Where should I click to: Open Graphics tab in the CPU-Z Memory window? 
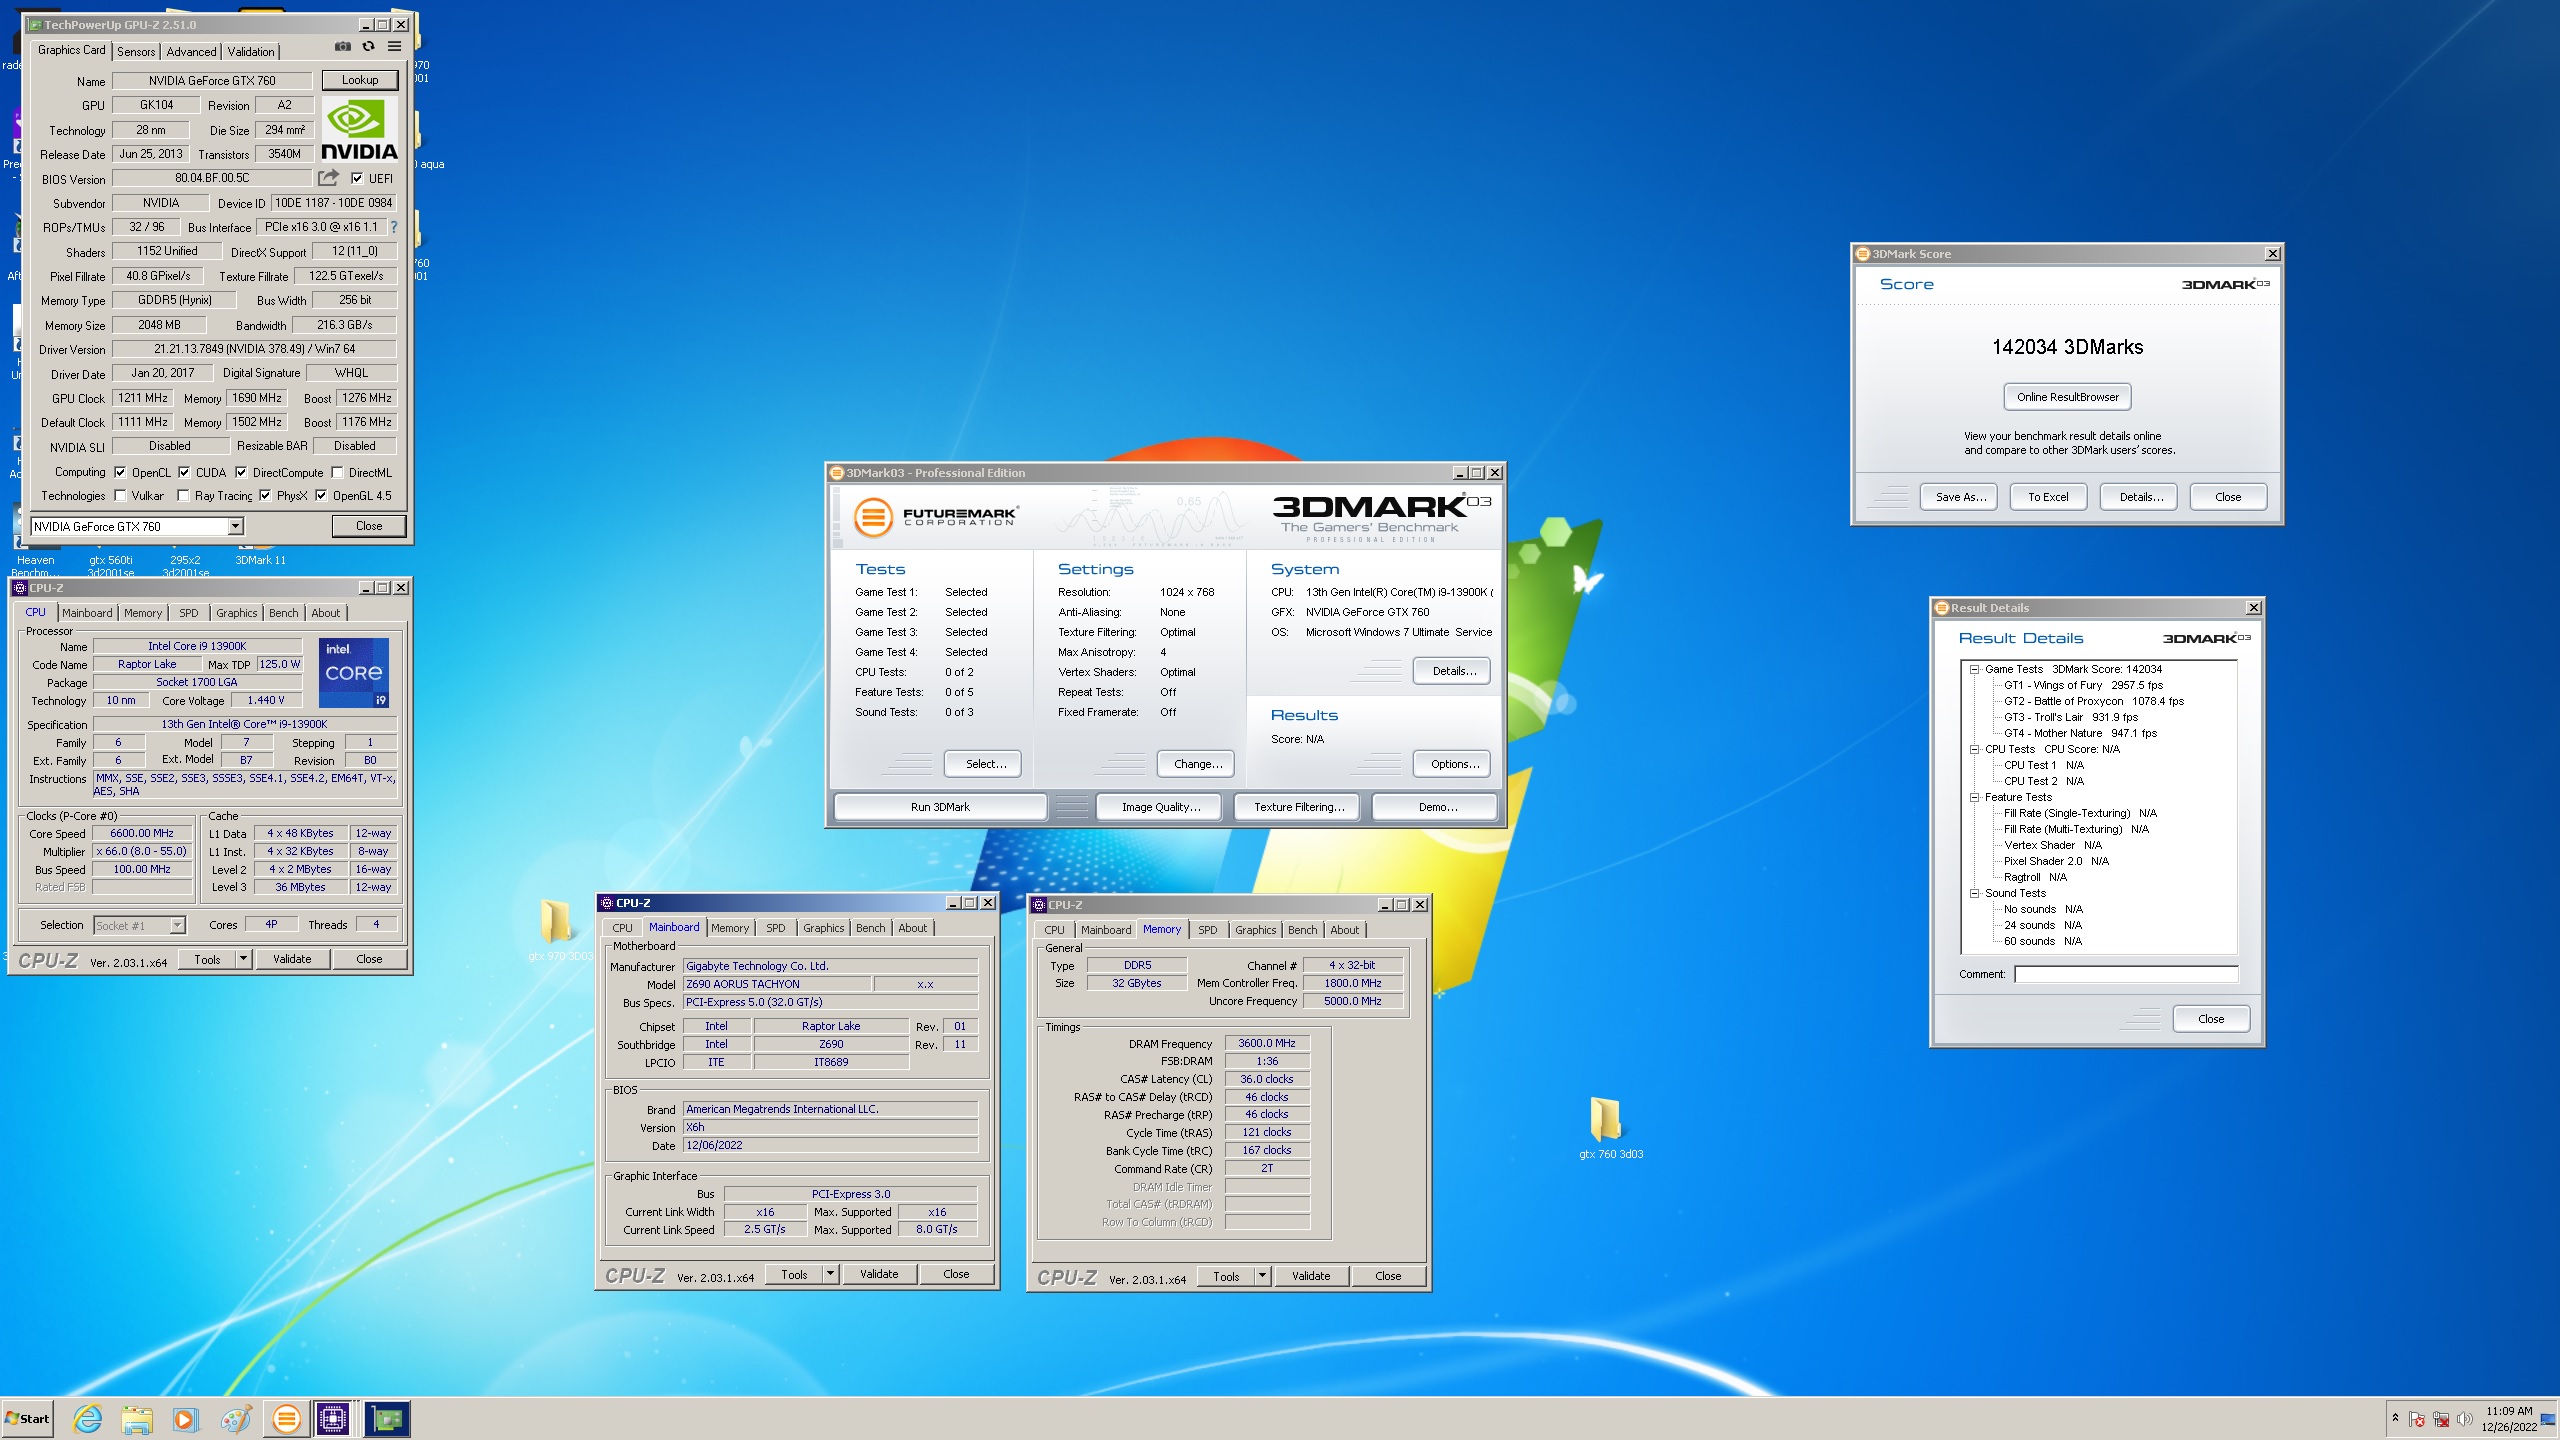1255,930
